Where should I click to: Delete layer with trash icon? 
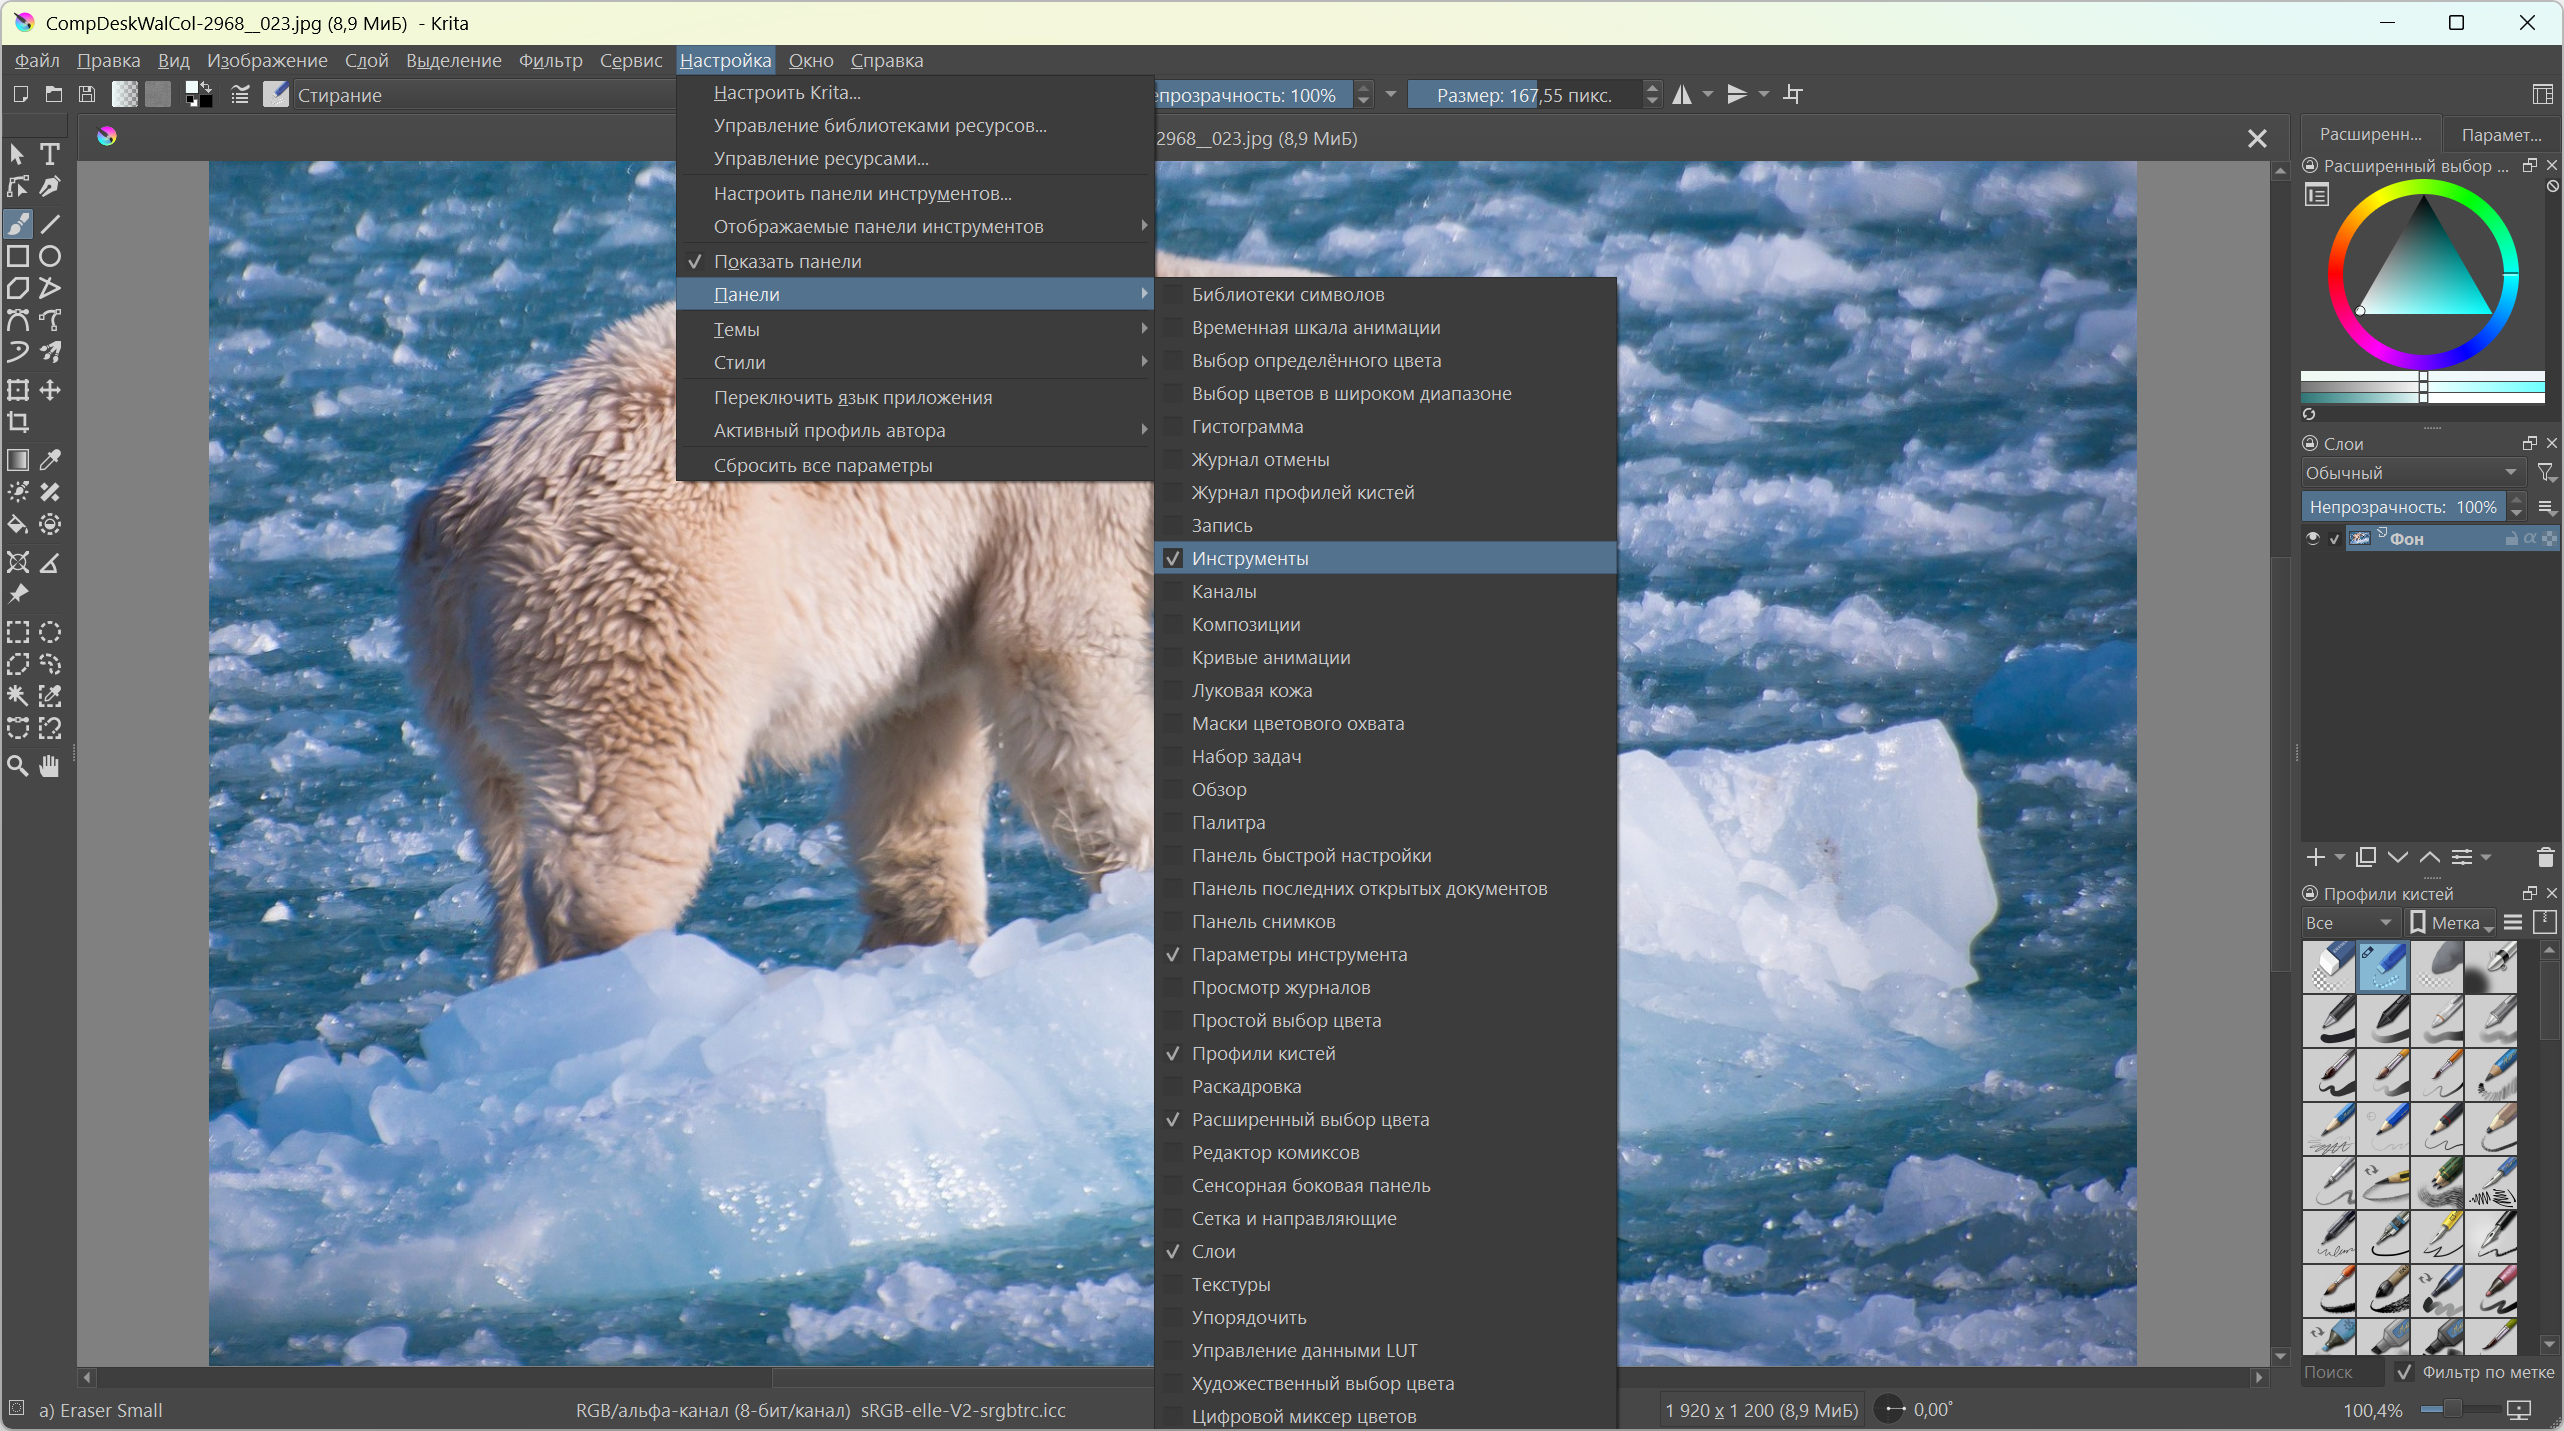[2545, 857]
